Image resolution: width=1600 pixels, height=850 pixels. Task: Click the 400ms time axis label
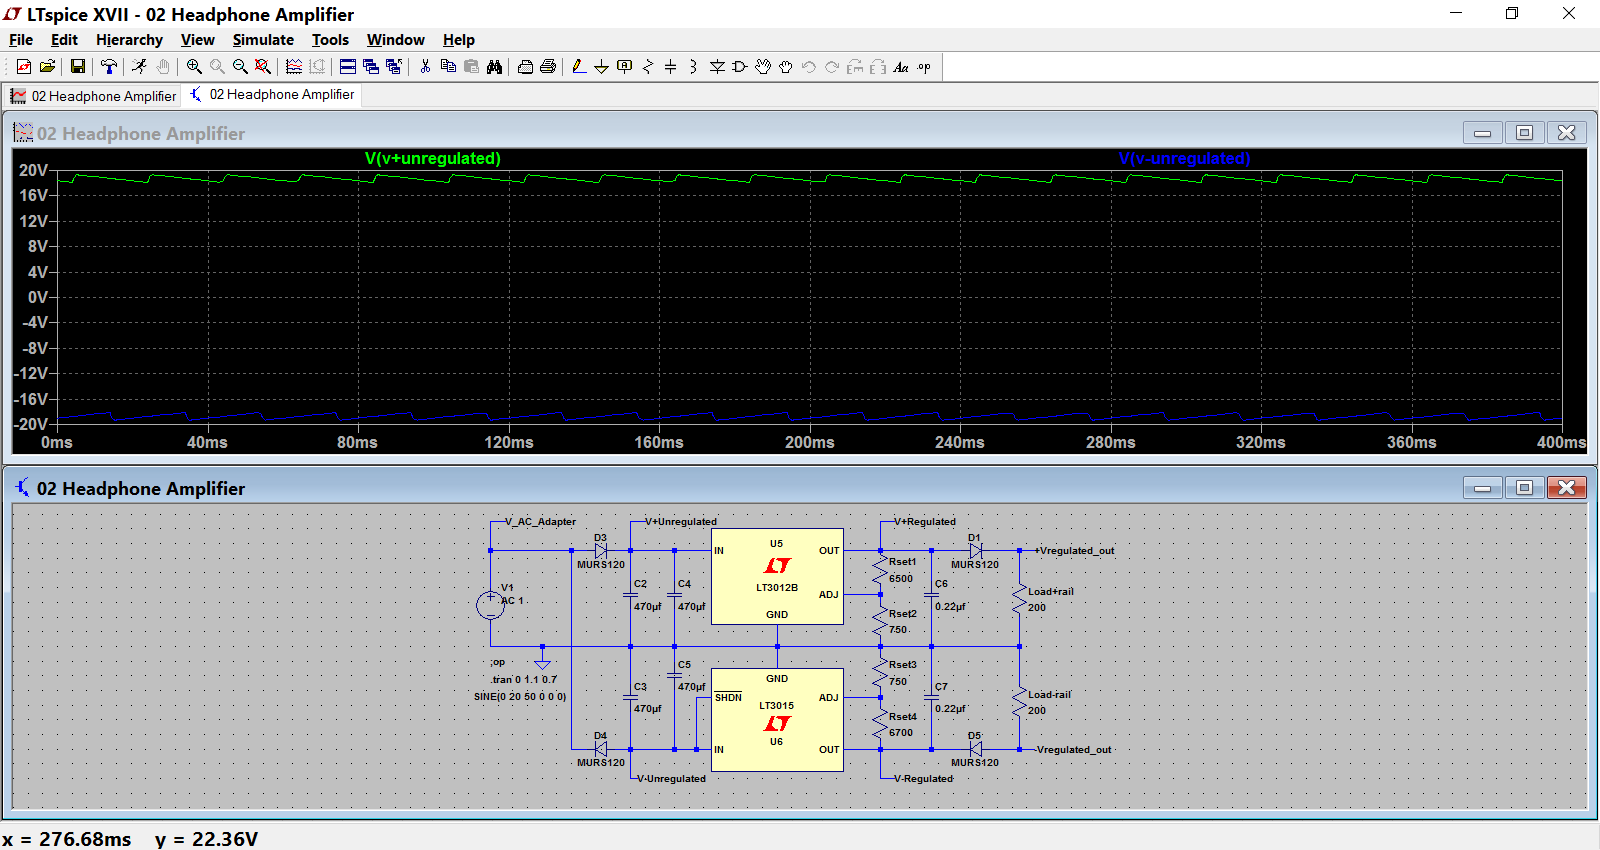pyautogui.click(x=1561, y=442)
